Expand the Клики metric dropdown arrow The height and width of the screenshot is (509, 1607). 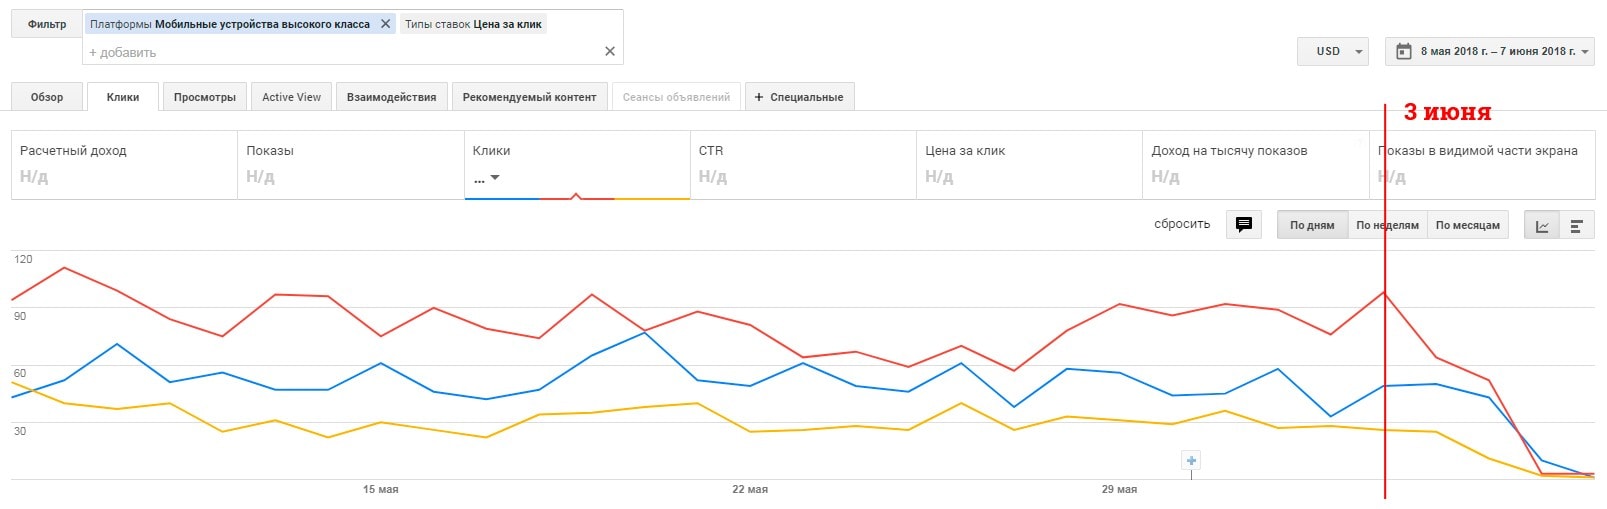pos(495,178)
